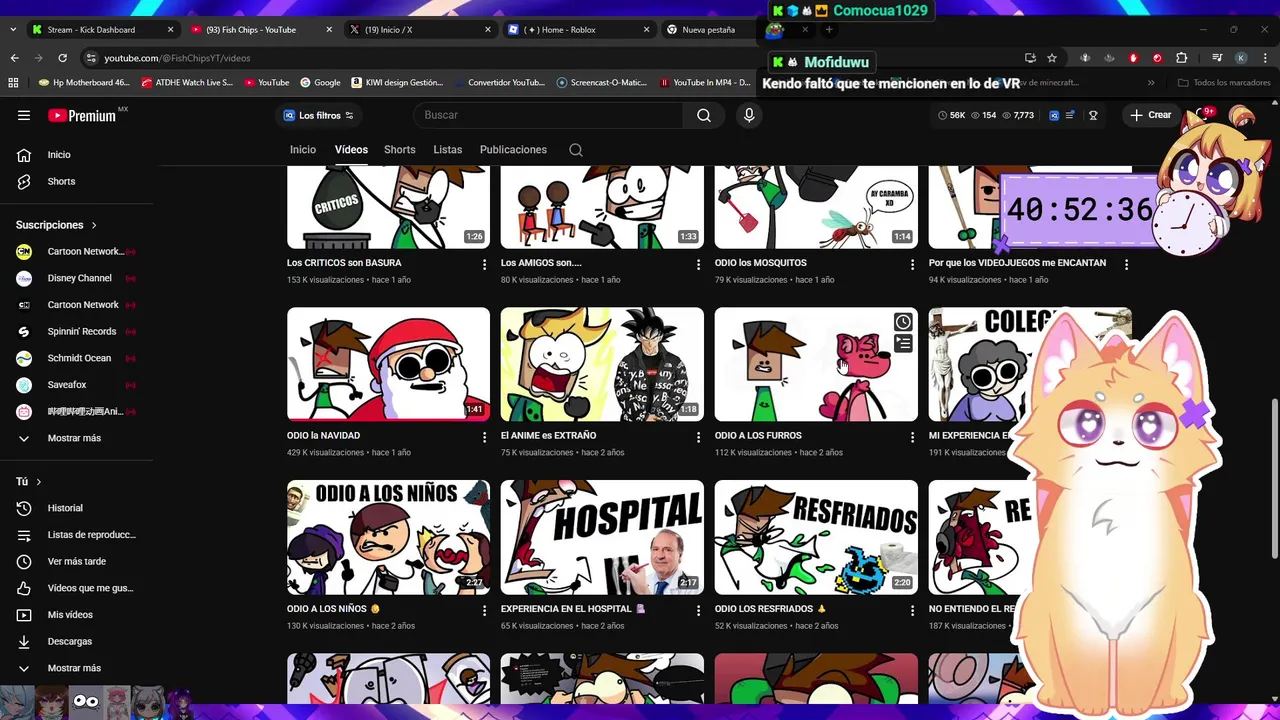Image resolution: width=1280 pixels, height=720 pixels.
Task: Click the page vertical scrollbar thumb
Action: [1274, 479]
